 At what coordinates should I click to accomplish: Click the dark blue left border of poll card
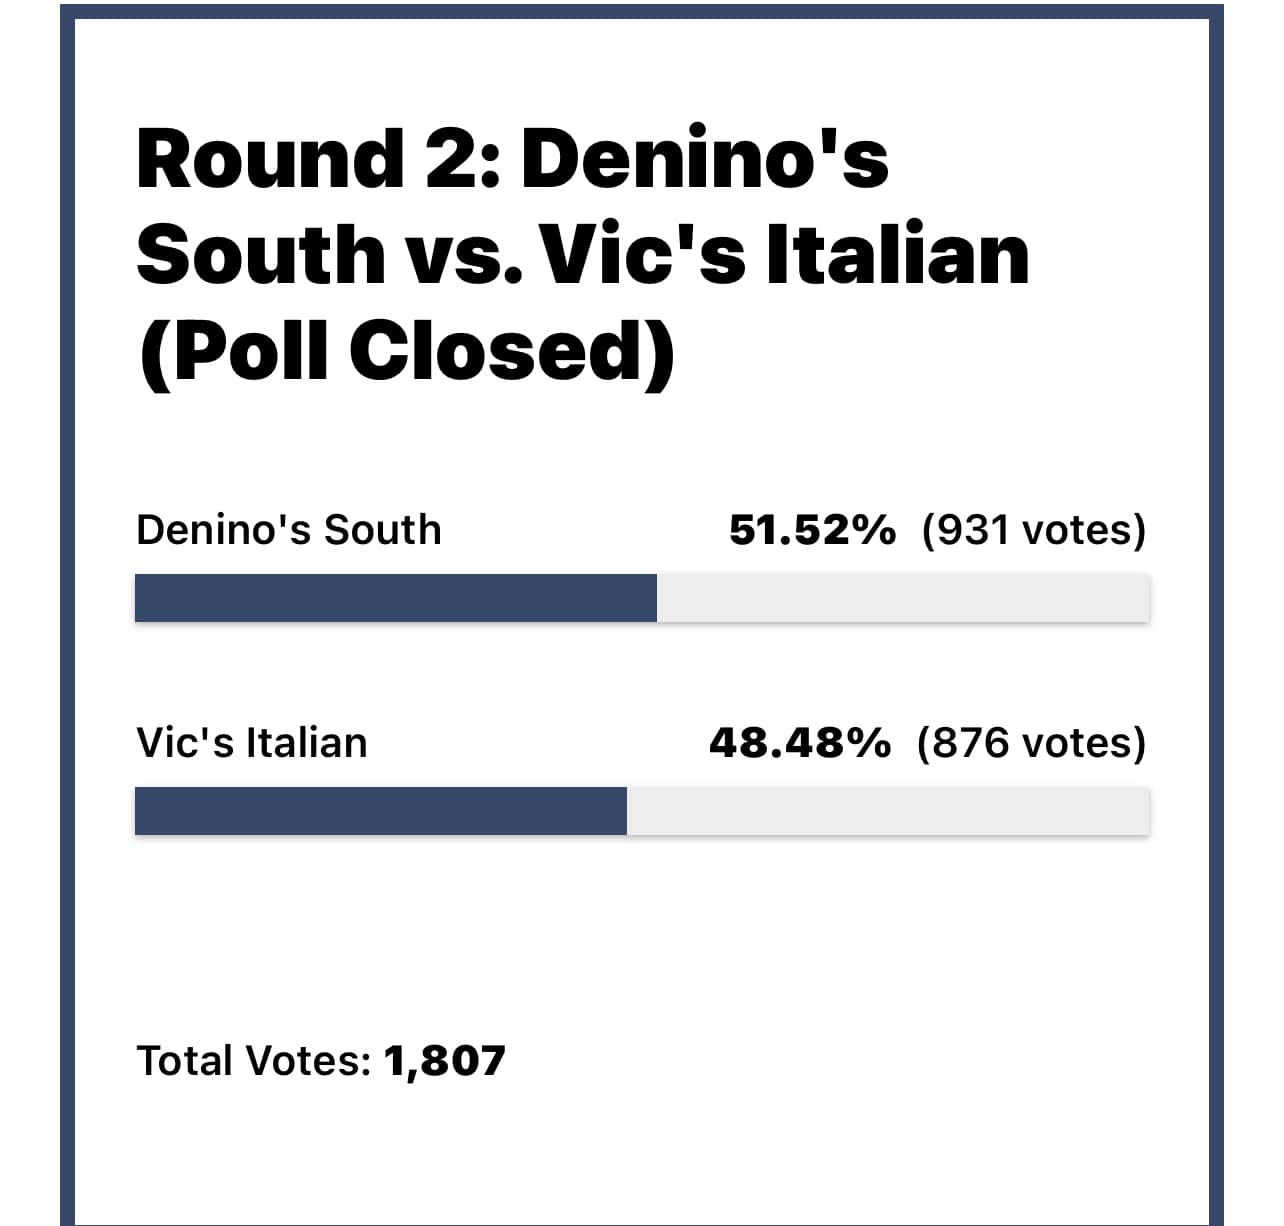(67, 615)
